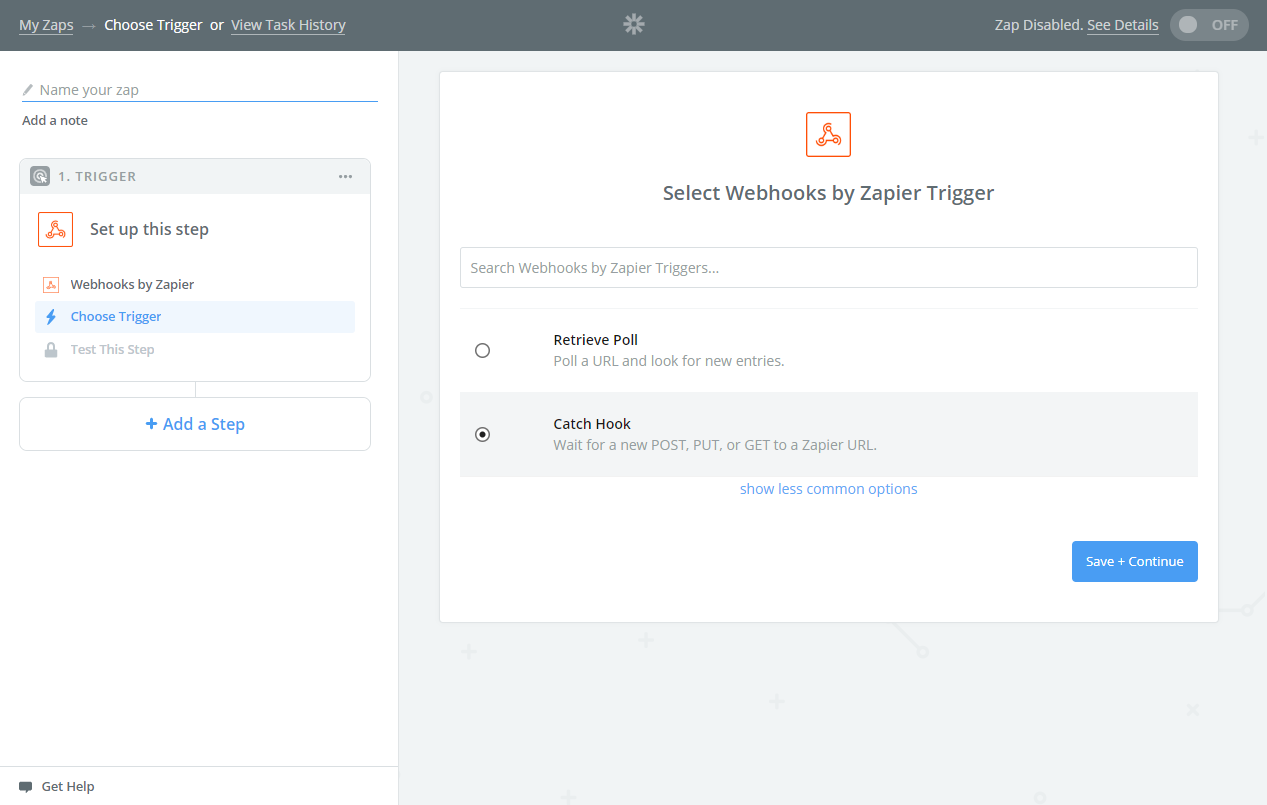Click the Save + Continue button
Viewport: 1267px width, 805px height.
[1134, 561]
